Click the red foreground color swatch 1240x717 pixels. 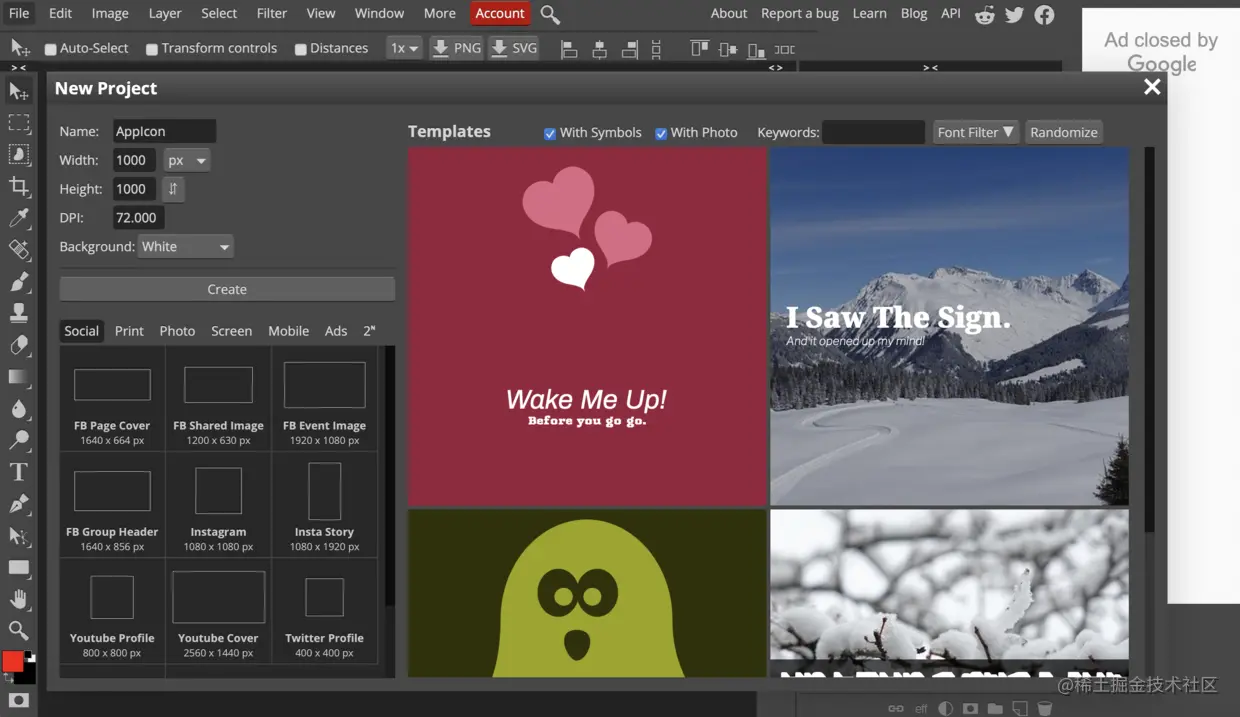point(13,661)
